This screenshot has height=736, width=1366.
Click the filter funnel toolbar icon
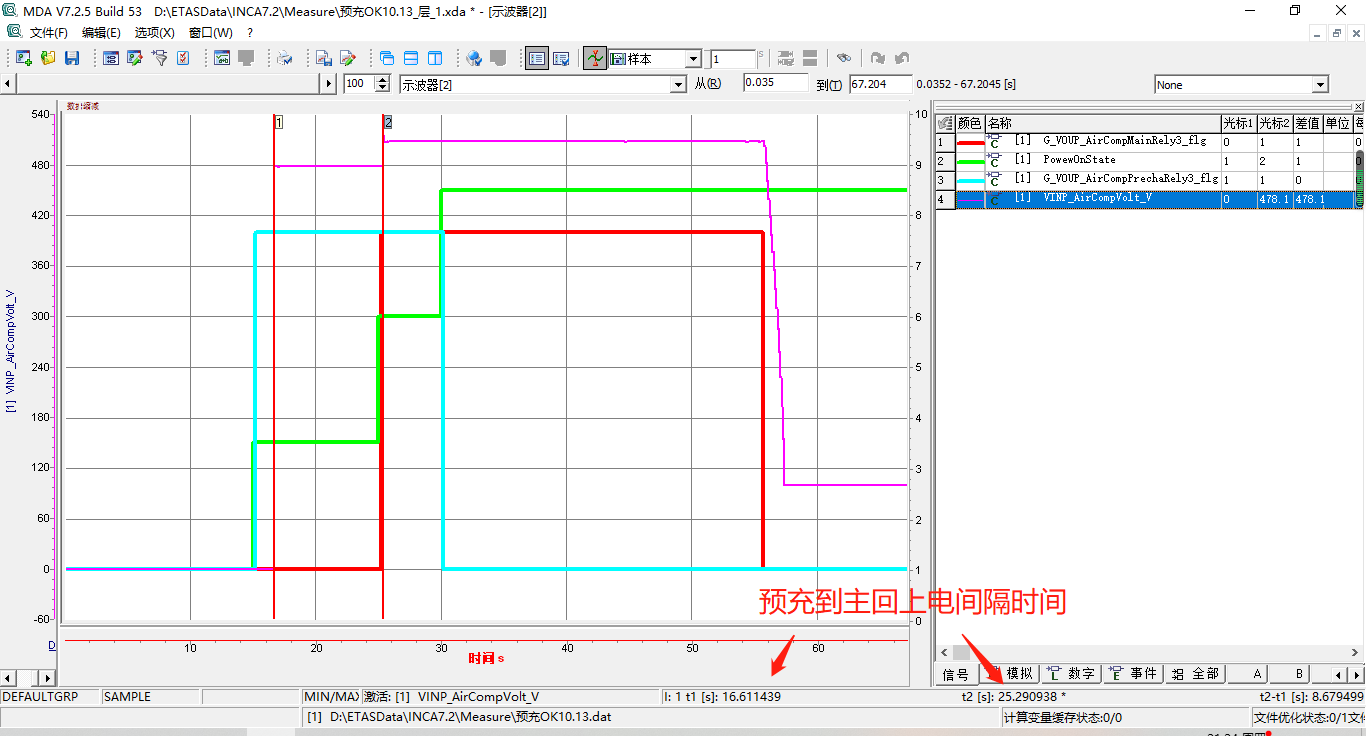160,58
